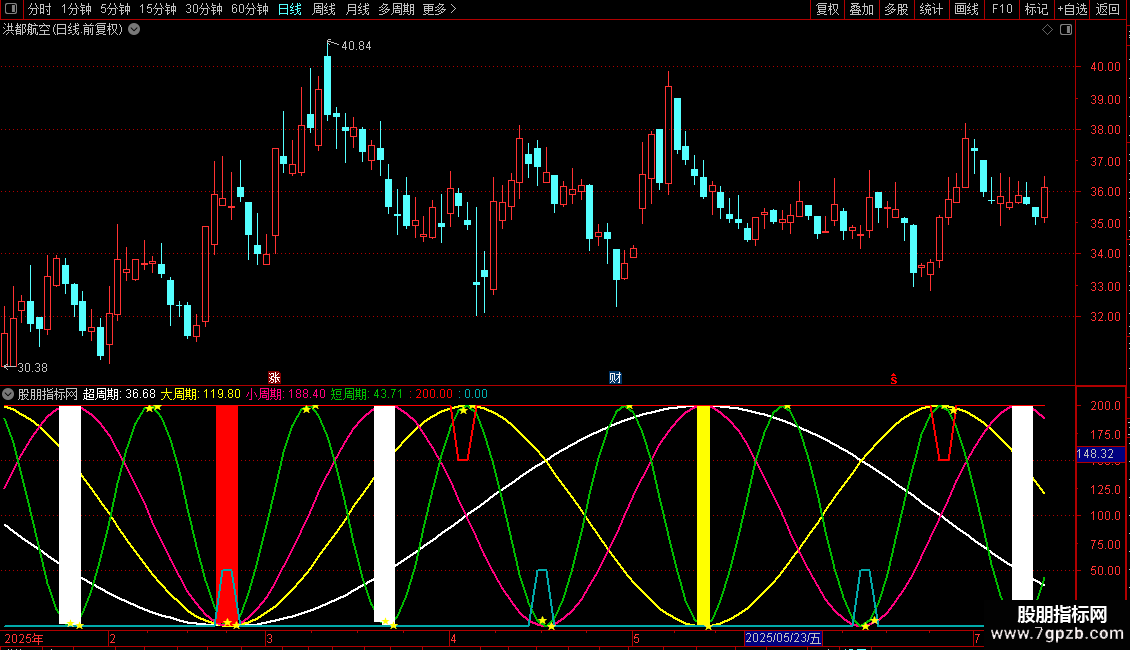Viewport: 1130px width, 650px height.
Task: Open the F10 company info
Action: tap(1001, 9)
